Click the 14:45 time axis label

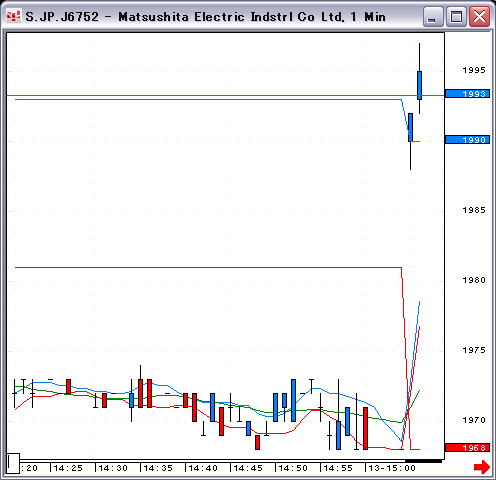click(248, 468)
